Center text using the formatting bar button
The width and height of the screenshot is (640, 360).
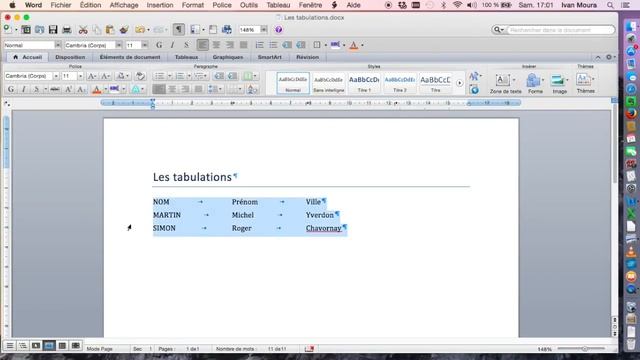216,45
